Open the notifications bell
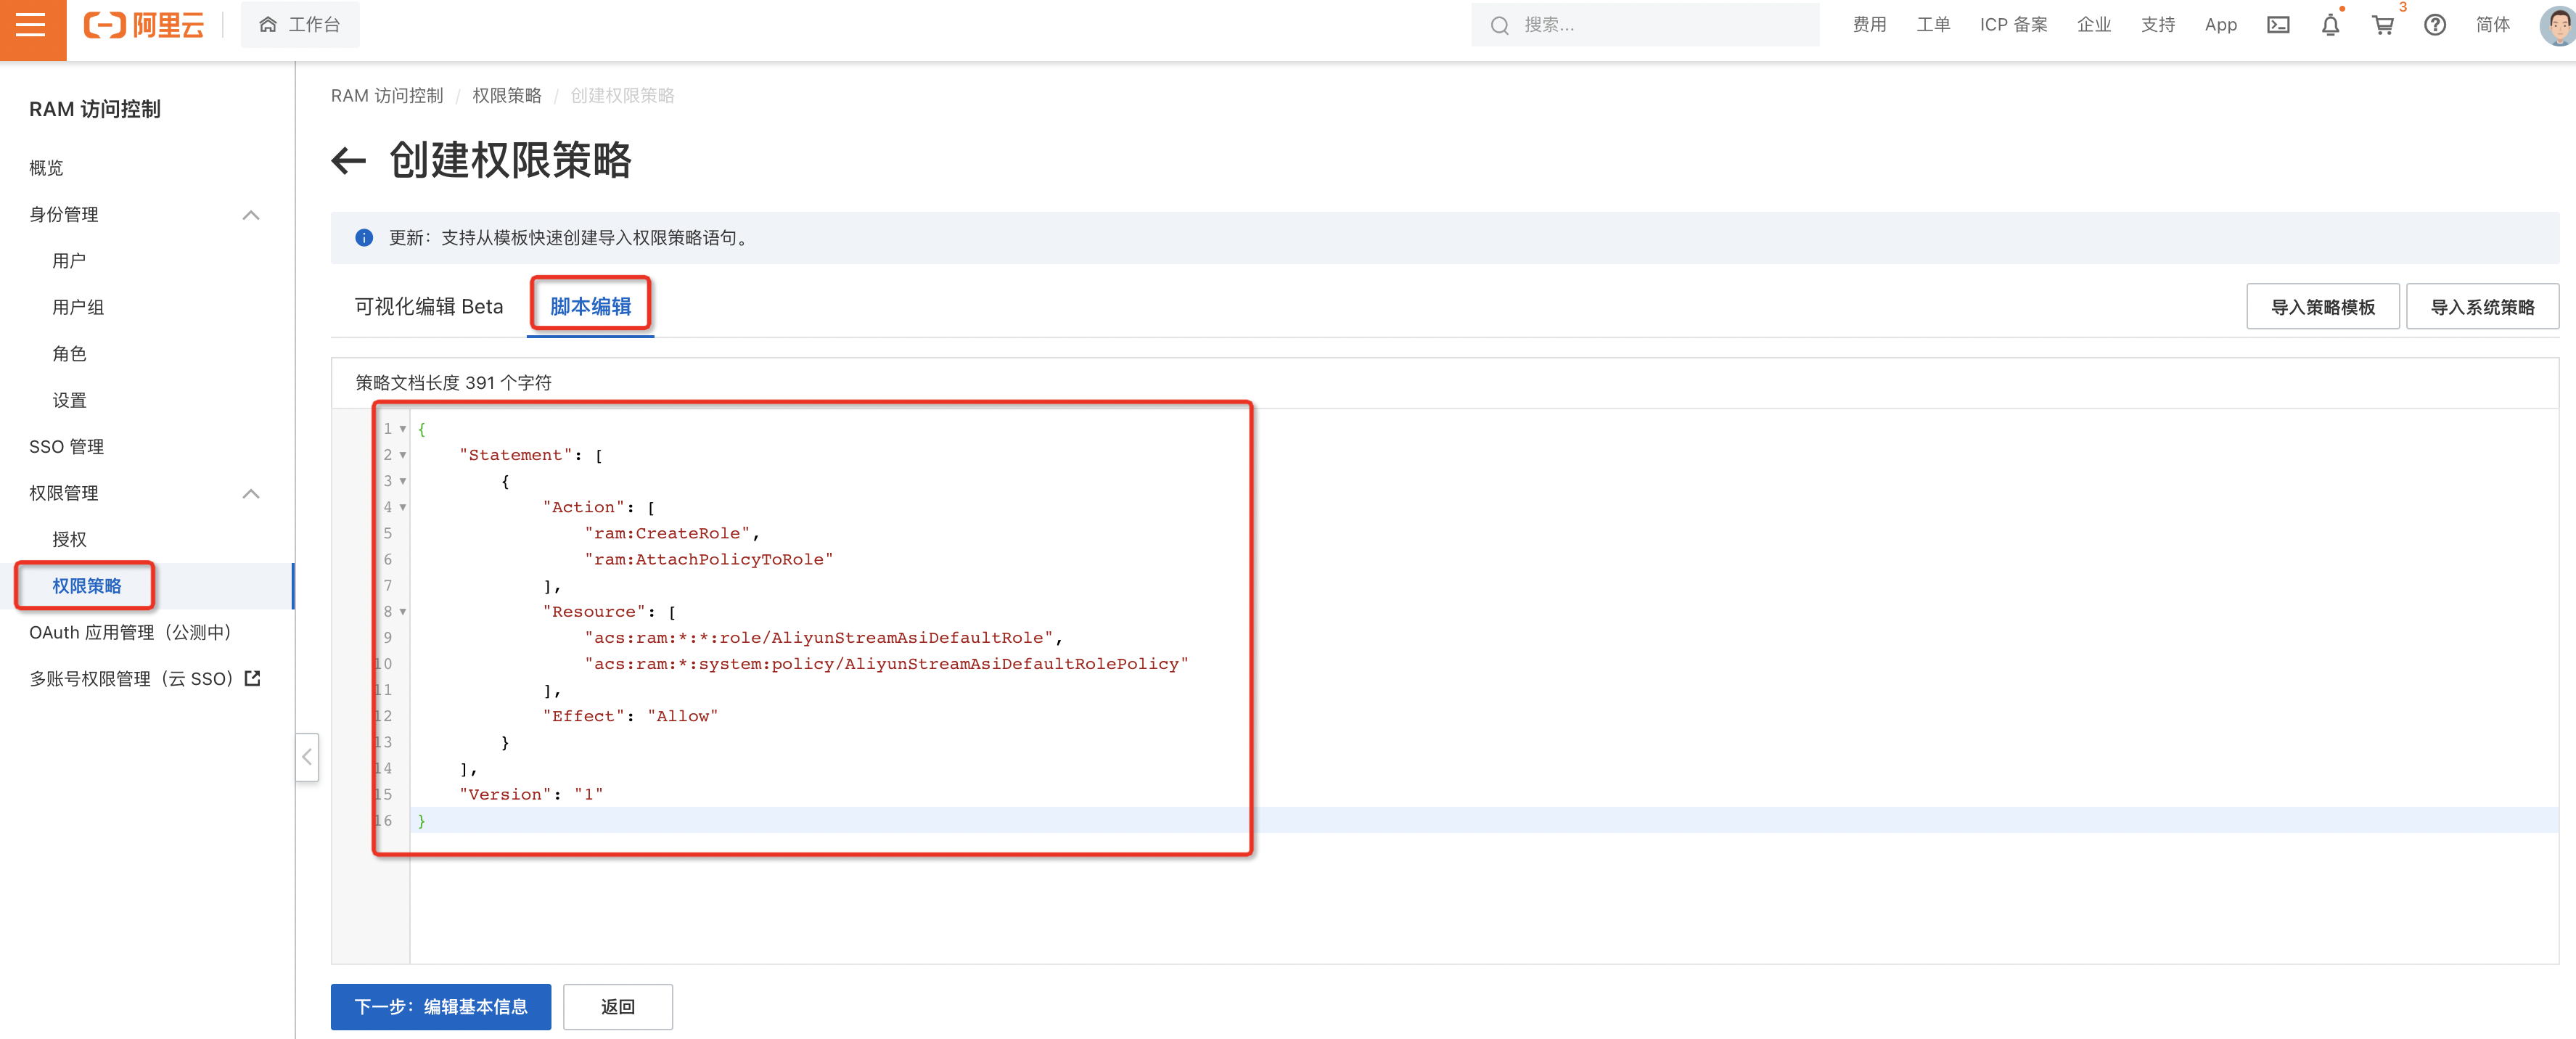 click(2329, 26)
